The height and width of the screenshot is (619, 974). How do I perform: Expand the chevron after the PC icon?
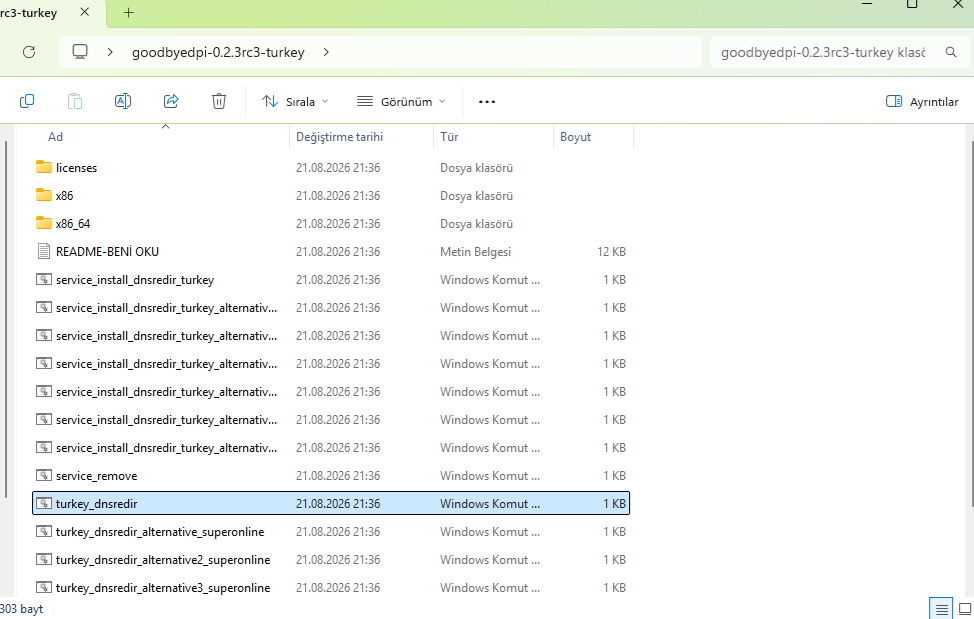110,52
